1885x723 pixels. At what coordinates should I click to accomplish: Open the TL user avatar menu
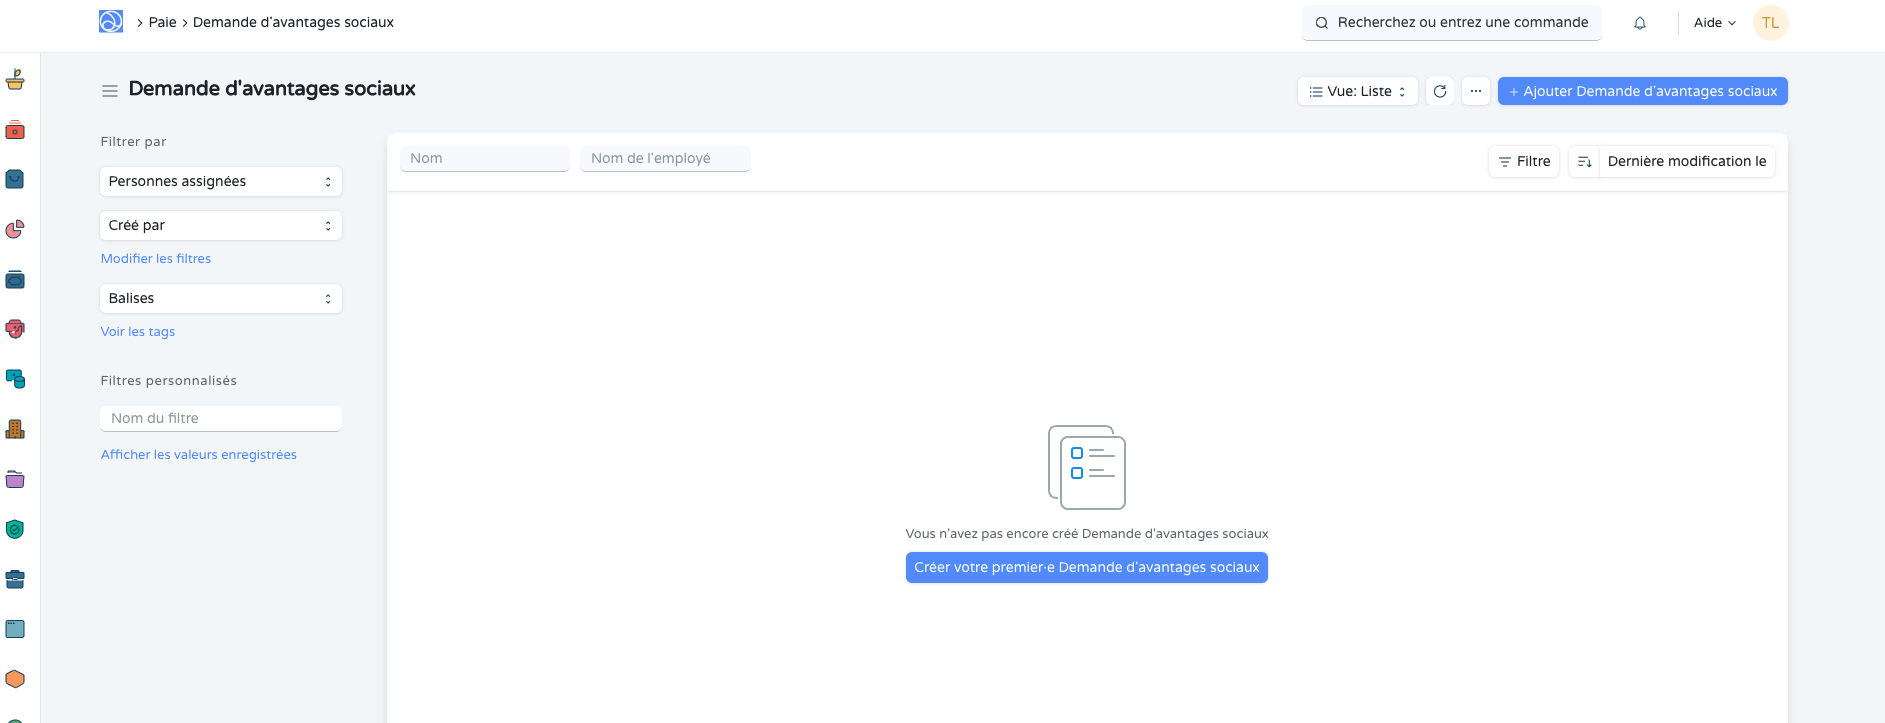coord(1770,23)
